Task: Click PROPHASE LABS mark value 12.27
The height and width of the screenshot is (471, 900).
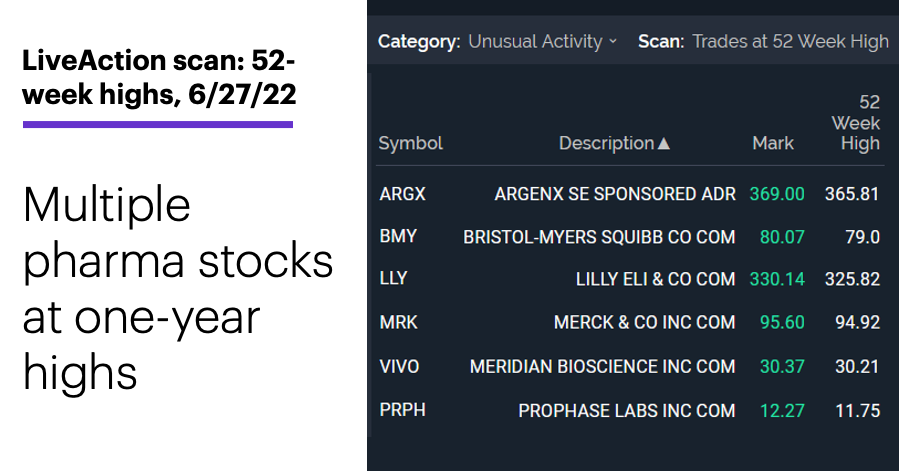Action: point(782,410)
